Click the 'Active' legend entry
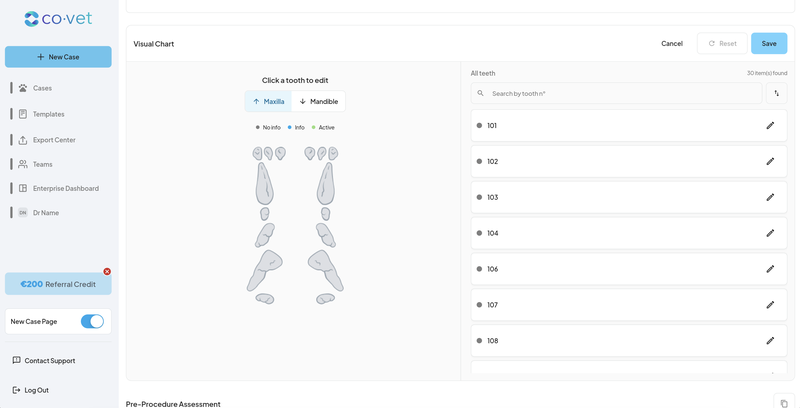 [323, 128]
